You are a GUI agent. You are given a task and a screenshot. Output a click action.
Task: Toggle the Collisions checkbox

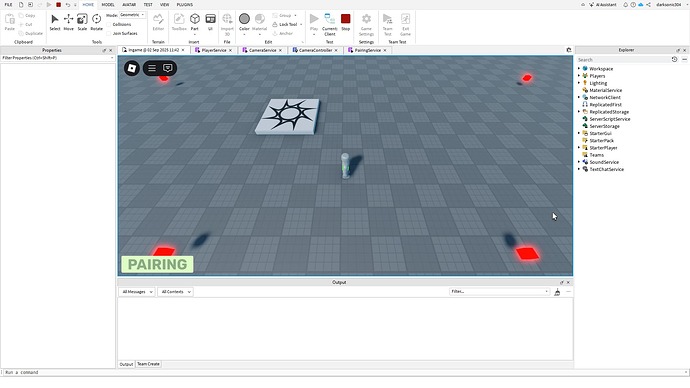(109, 25)
